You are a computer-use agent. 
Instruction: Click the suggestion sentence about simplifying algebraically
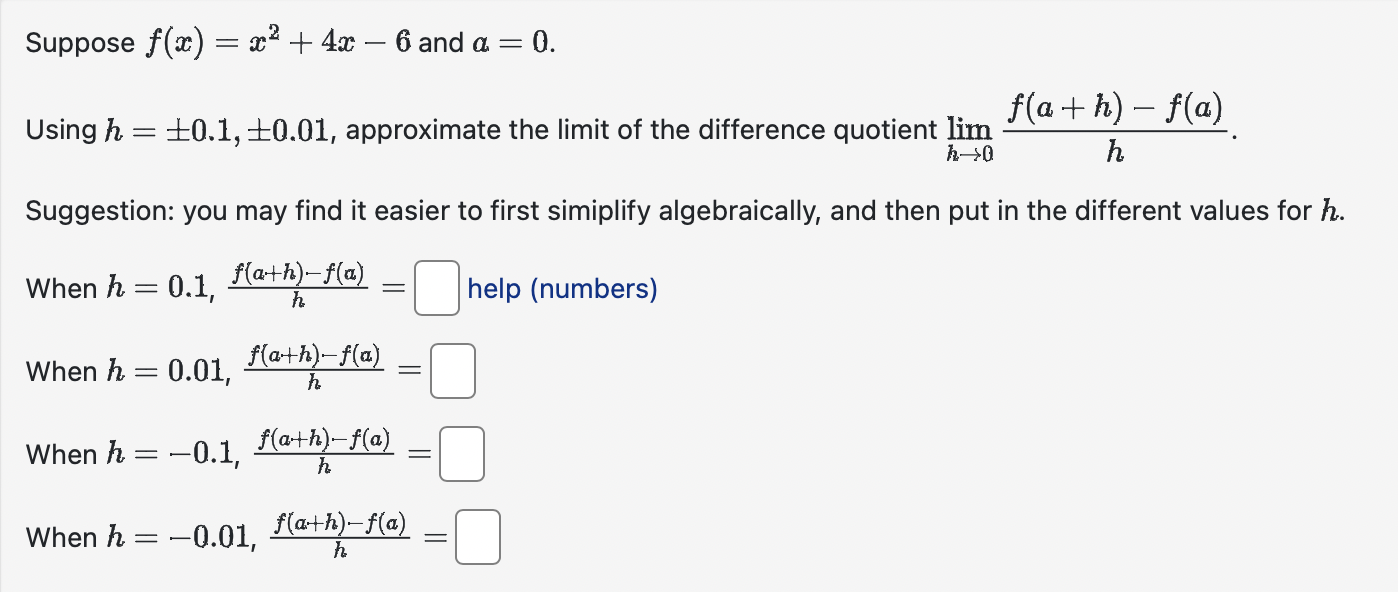tap(600, 210)
